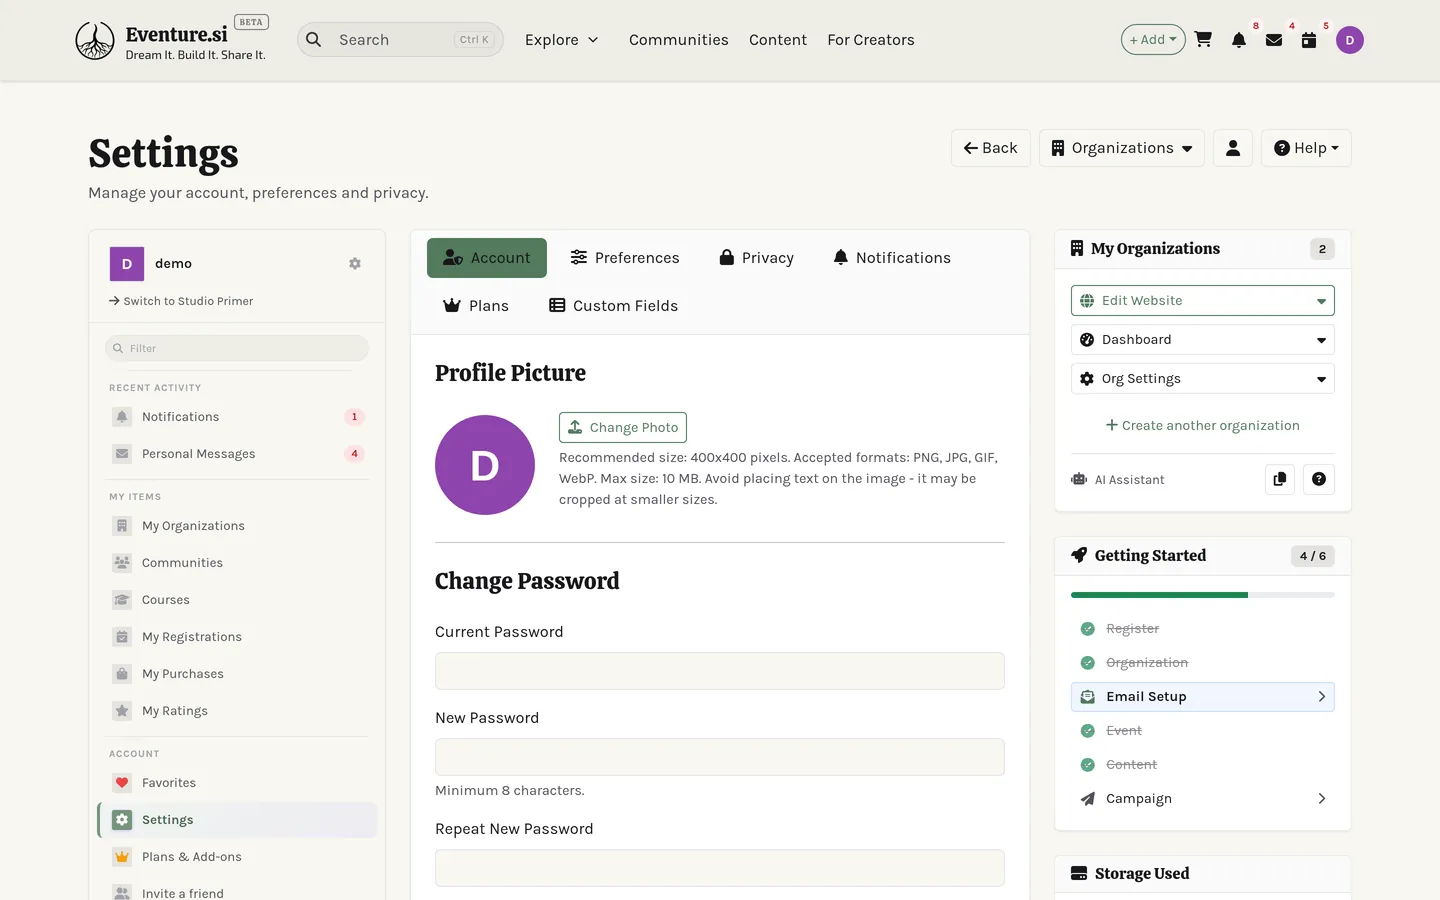Click the Back button
This screenshot has width=1440, height=900.
click(991, 148)
